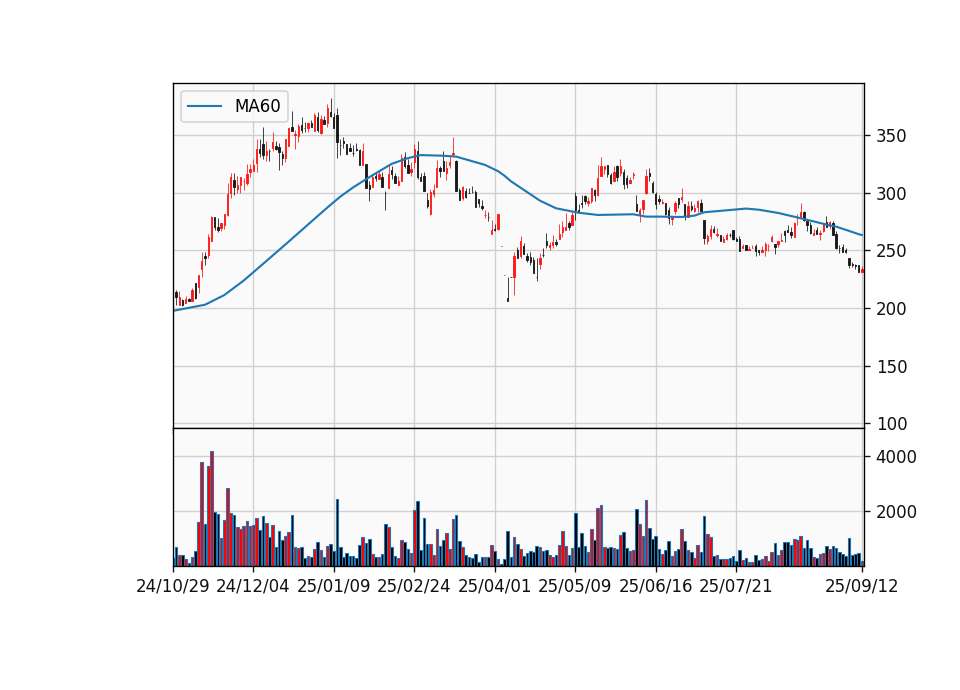Click the 25/05/09 date label

tap(575, 586)
